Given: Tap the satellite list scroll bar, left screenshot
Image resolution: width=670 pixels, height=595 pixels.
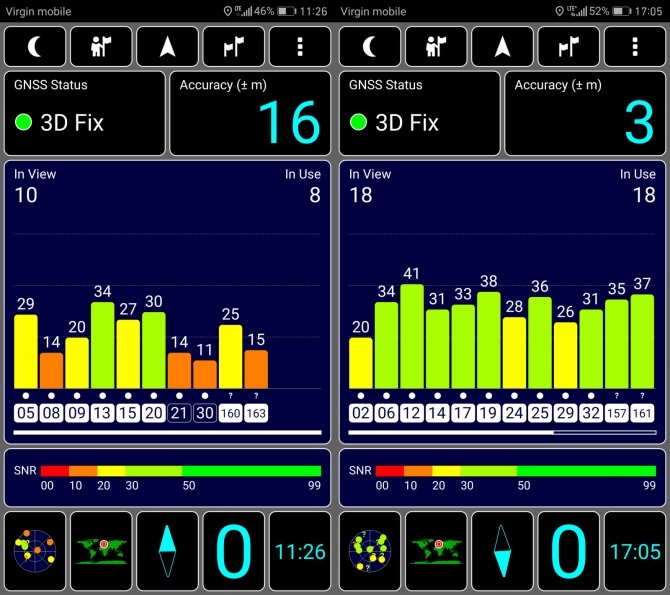Looking at the screenshot, I should pyautogui.click(x=168, y=433).
